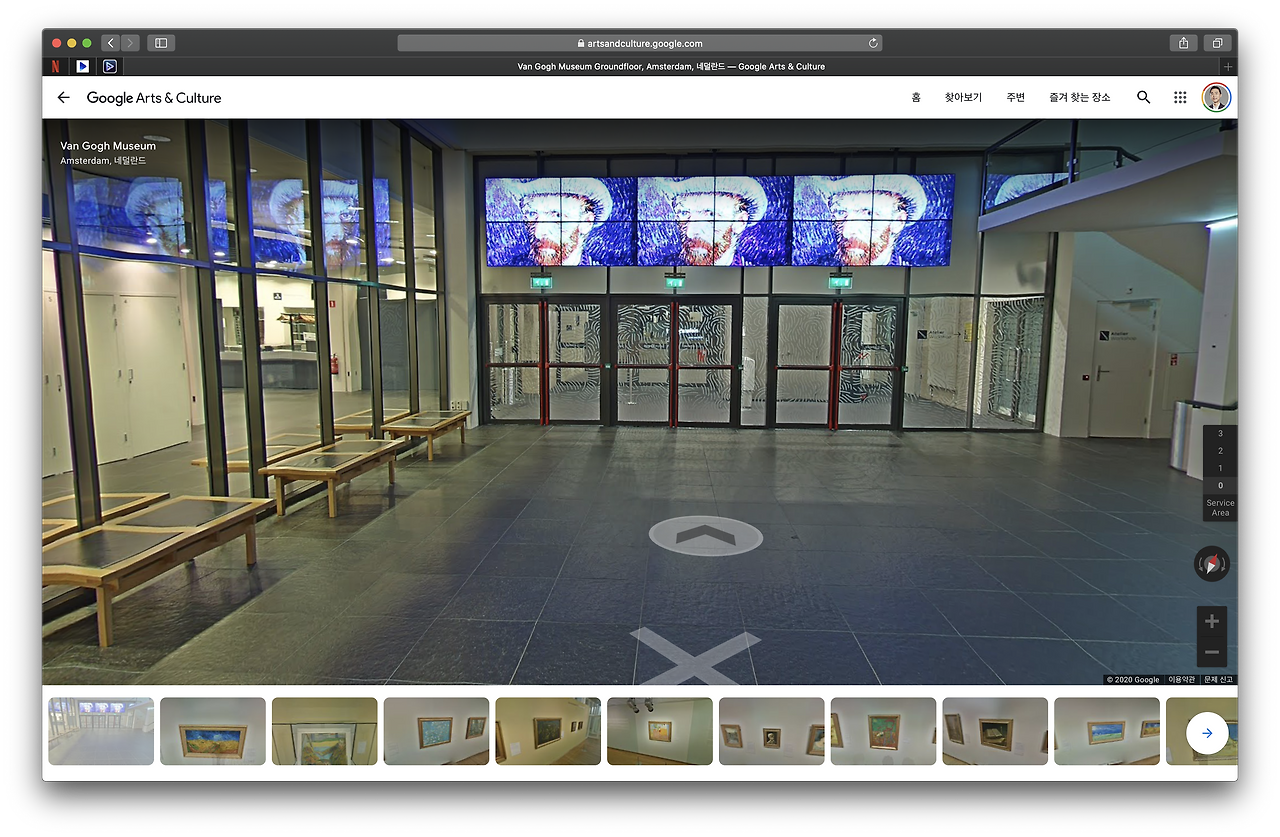Image resolution: width=1280 pixels, height=837 pixels.
Task: Add a new Safari tab
Action: click(x=1229, y=67)
